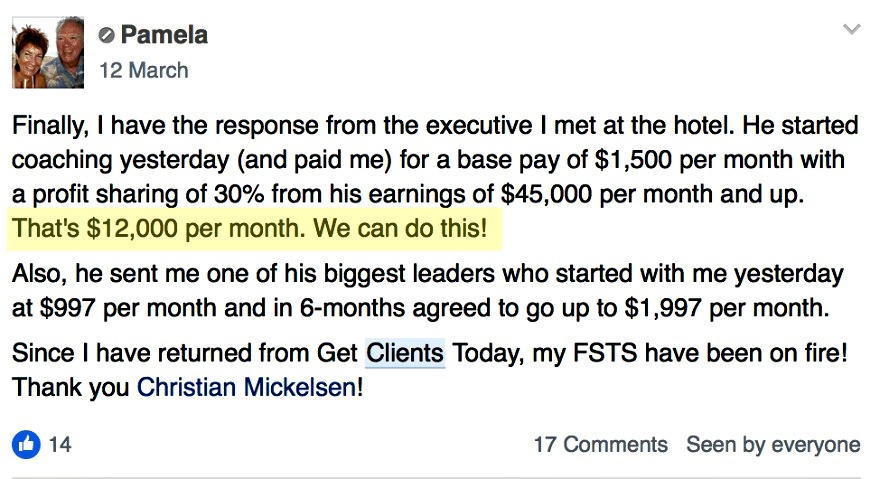Click the highlighted word Clients
This screenshot has width=881, height=479.
click(405, 353)
